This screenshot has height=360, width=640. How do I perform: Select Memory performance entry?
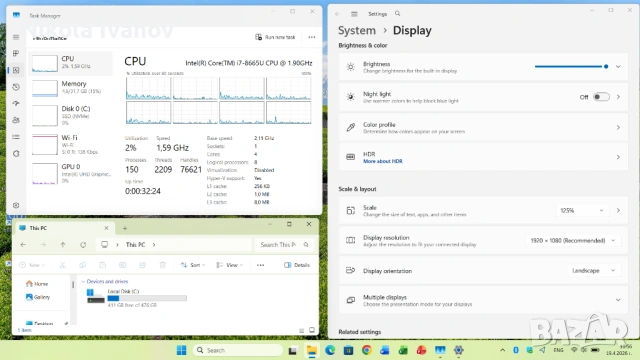point(70,88)
